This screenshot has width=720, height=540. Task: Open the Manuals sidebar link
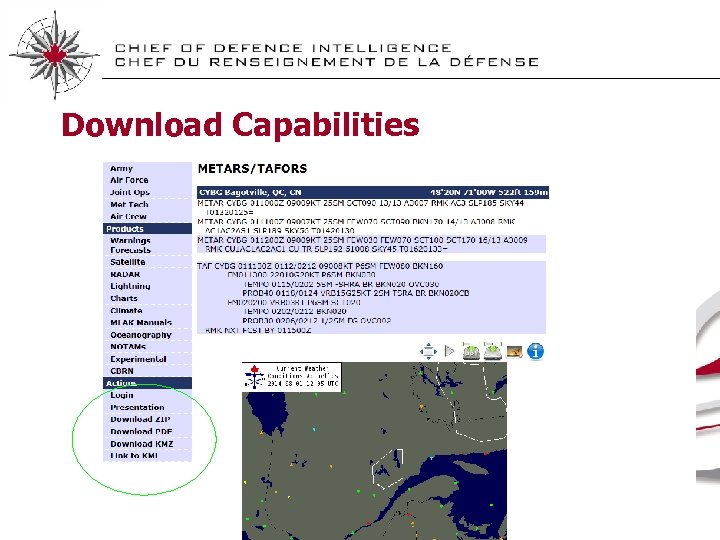pos(141,322)
